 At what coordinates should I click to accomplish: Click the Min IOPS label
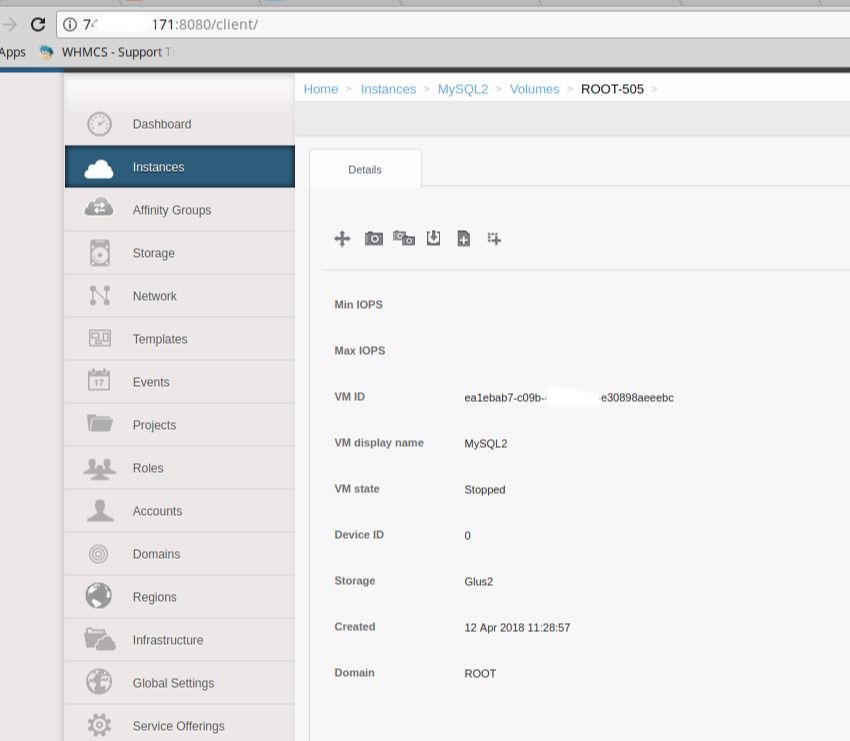click(x=358, y=305)
